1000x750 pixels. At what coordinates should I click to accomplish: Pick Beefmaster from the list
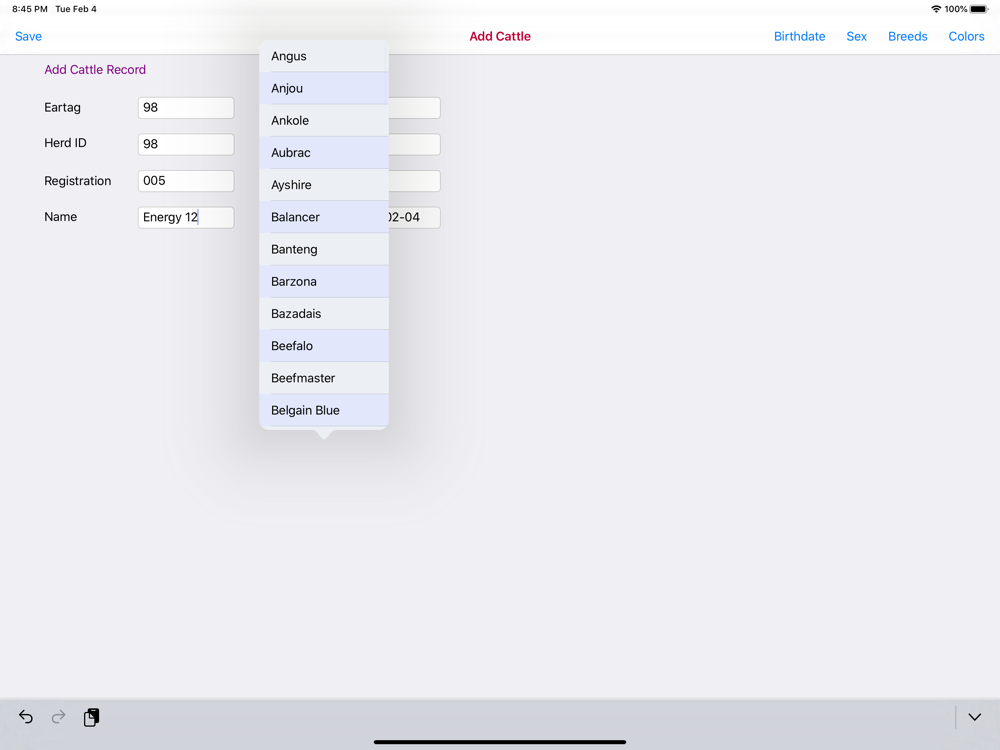pyautogui.click(x=324, y=378)
